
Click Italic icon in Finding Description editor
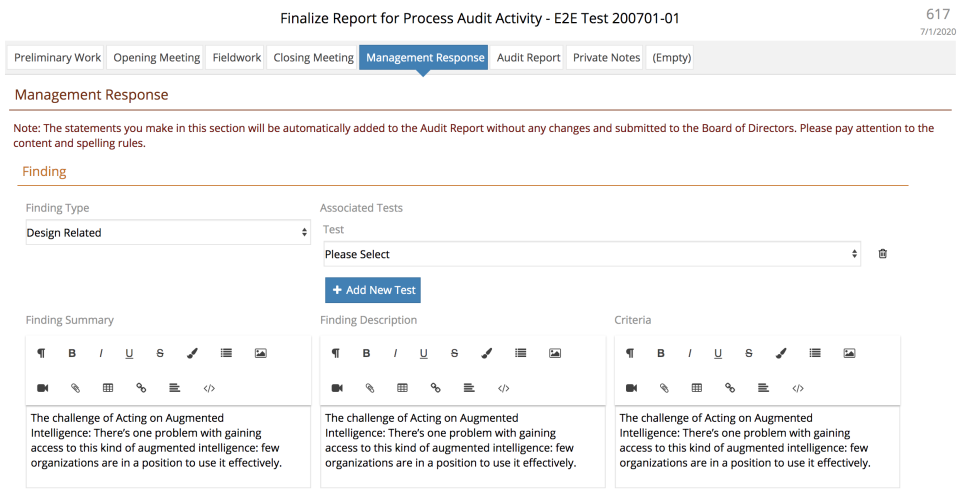point(395,353)
